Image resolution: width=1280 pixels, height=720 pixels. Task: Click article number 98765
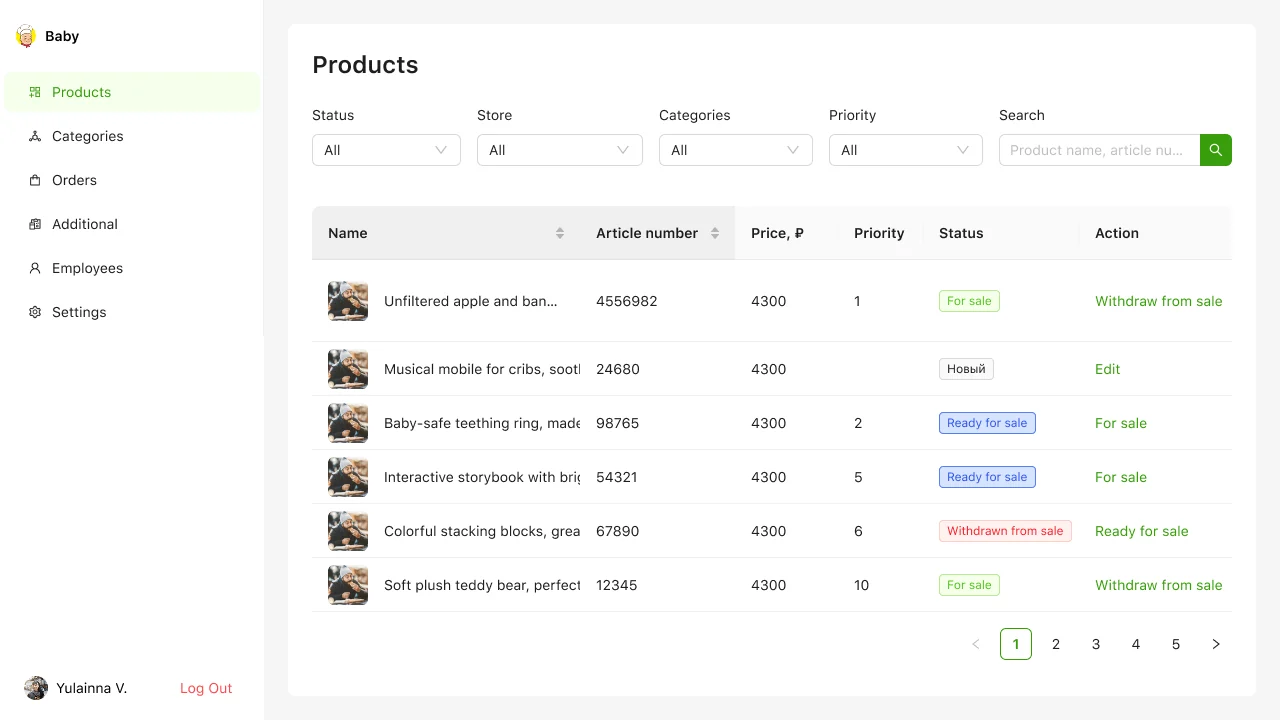click(x=618, y=423)
